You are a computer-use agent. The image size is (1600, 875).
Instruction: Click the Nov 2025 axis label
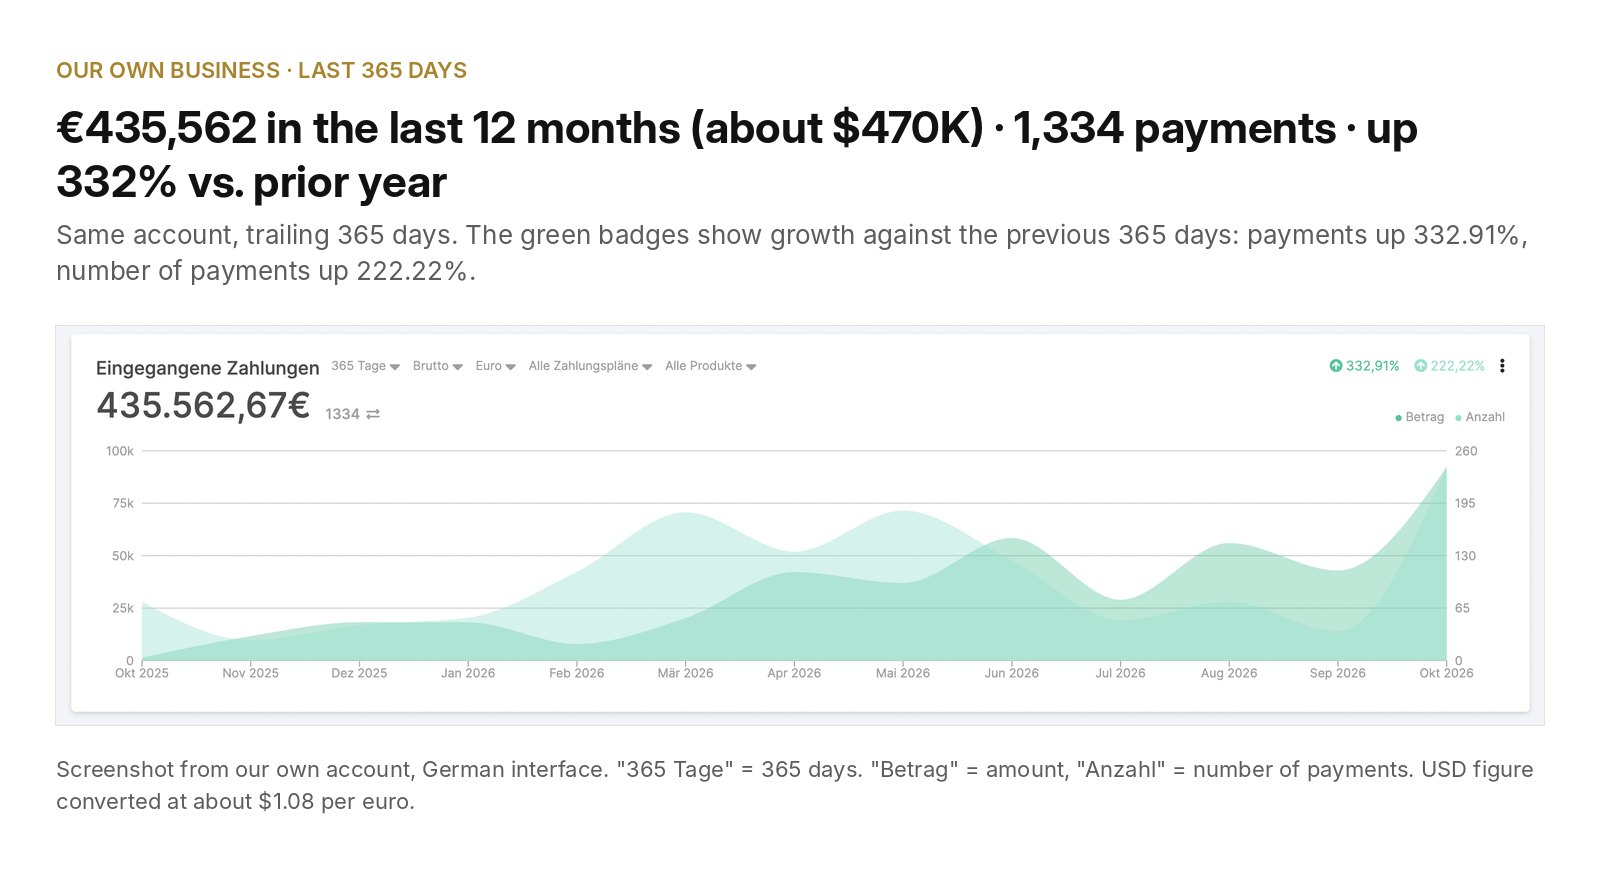point(250,673)
